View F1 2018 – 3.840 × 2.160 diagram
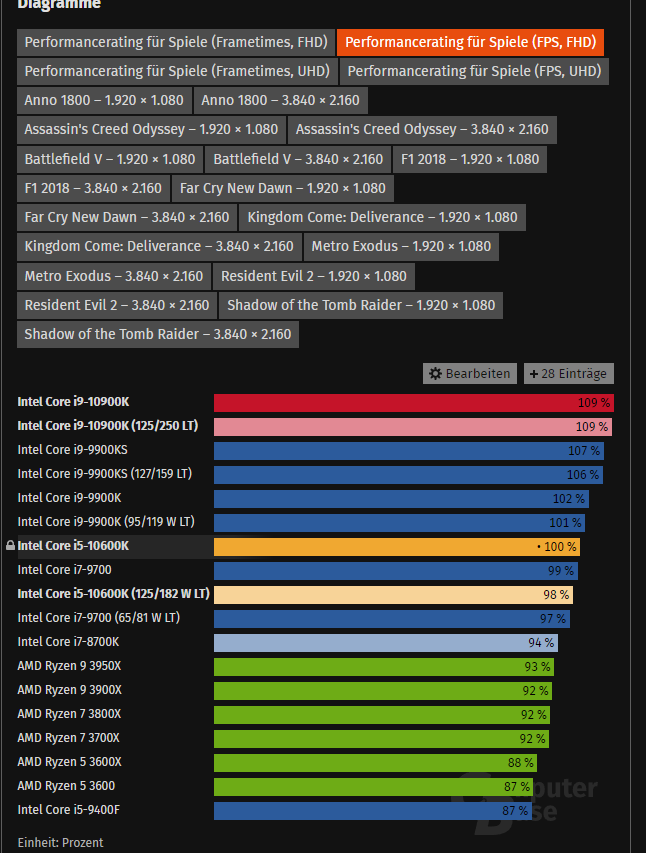Screen dimensions: 646x853 [x=93, y=188]
